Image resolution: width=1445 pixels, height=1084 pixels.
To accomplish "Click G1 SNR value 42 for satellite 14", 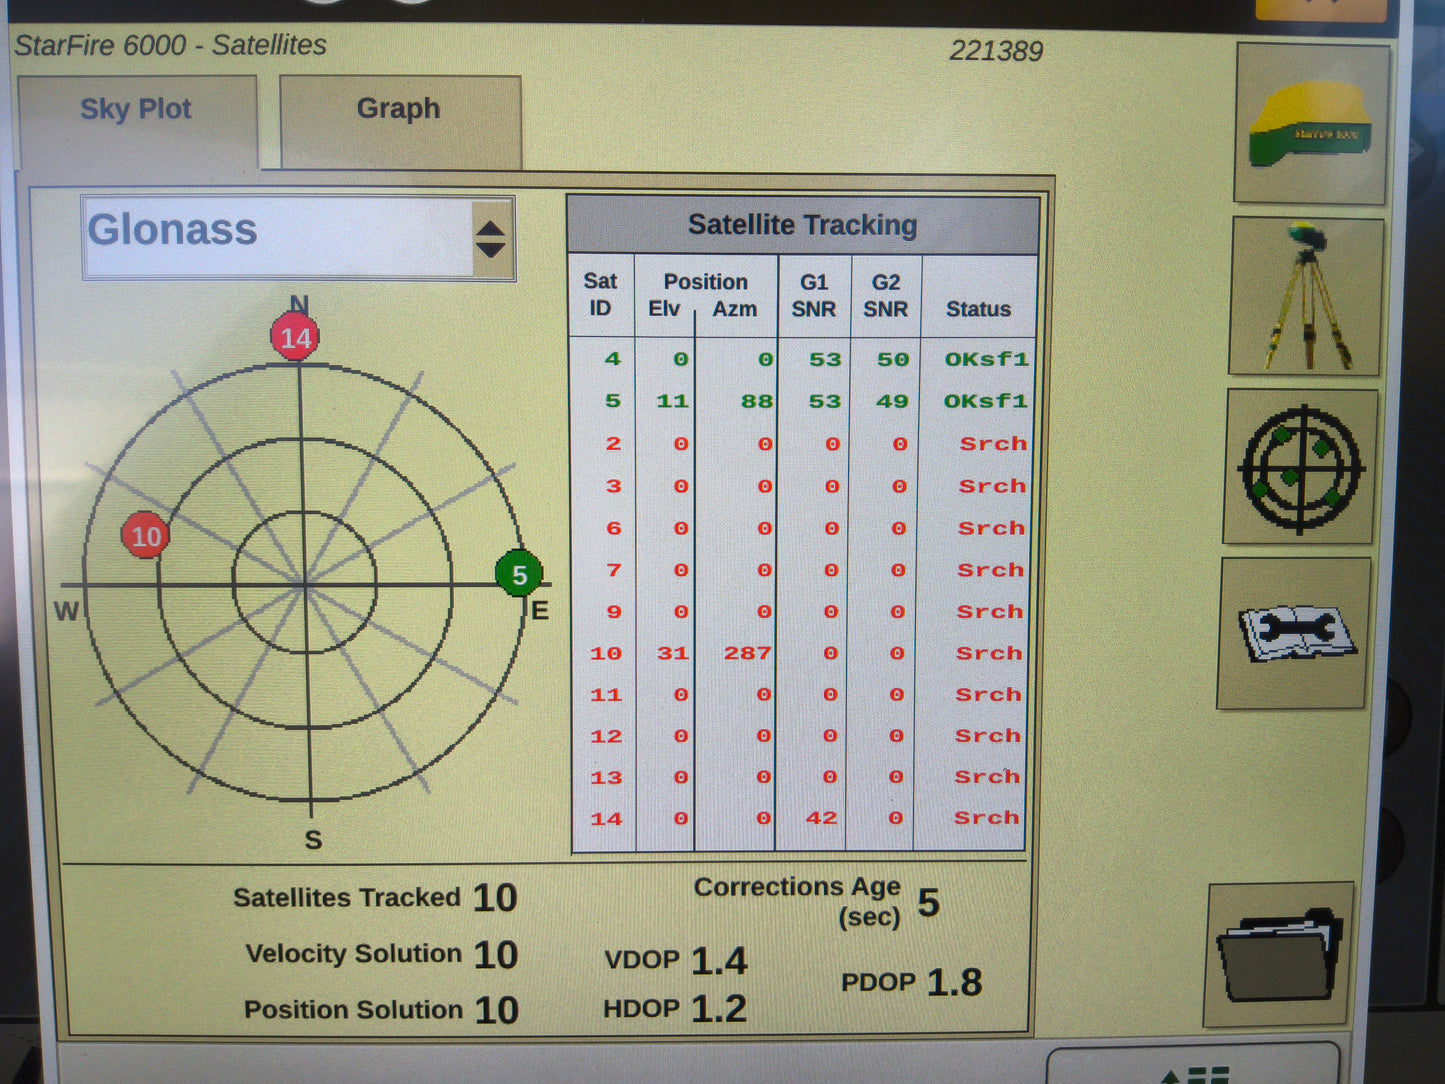I will pos(821,818).
